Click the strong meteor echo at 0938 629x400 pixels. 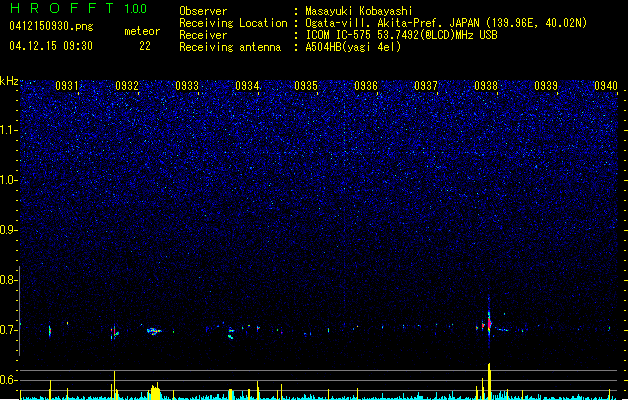point(489,323)
